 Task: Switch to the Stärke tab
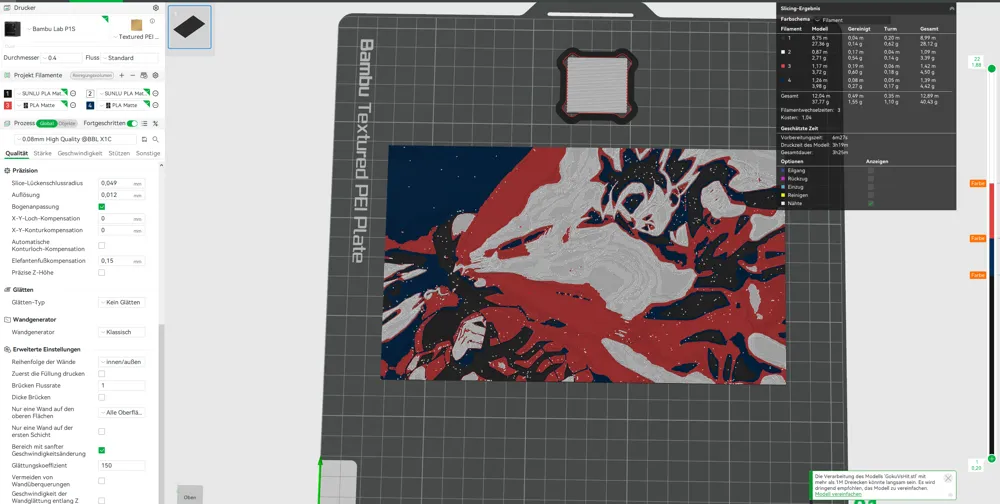tap(43, 153)
